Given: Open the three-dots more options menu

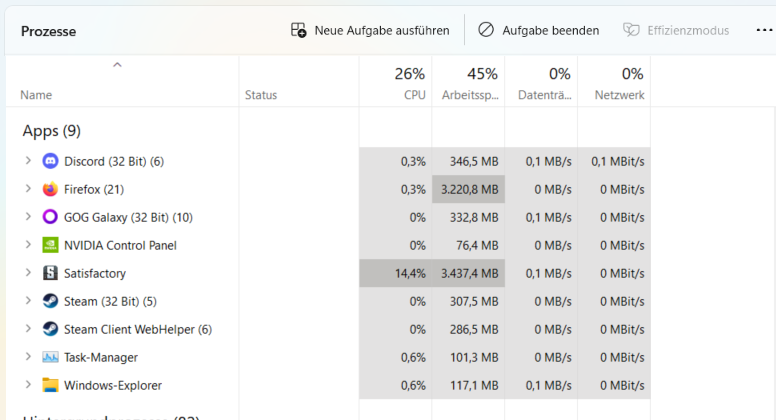Looking at the screenshot, I should 764,31.
